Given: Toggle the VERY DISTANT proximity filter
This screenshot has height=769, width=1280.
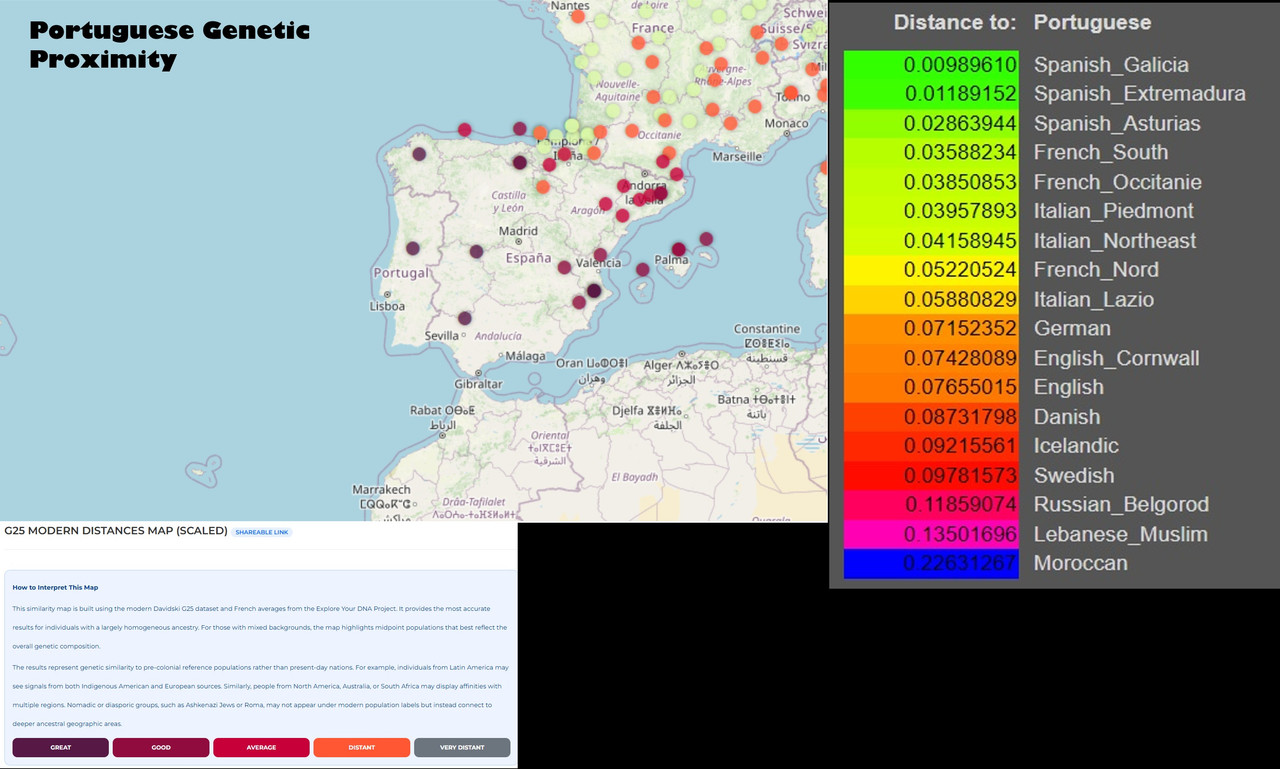Looking at the screenshot, I should [x=462, y=747].
